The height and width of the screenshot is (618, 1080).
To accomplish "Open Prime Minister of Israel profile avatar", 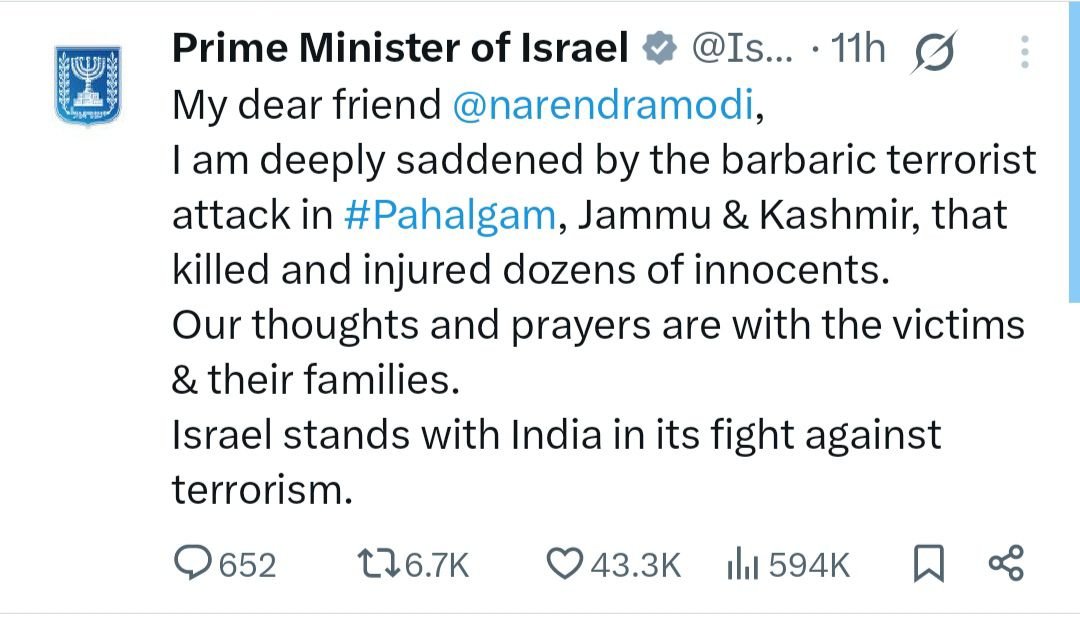I will pos(88,85).
